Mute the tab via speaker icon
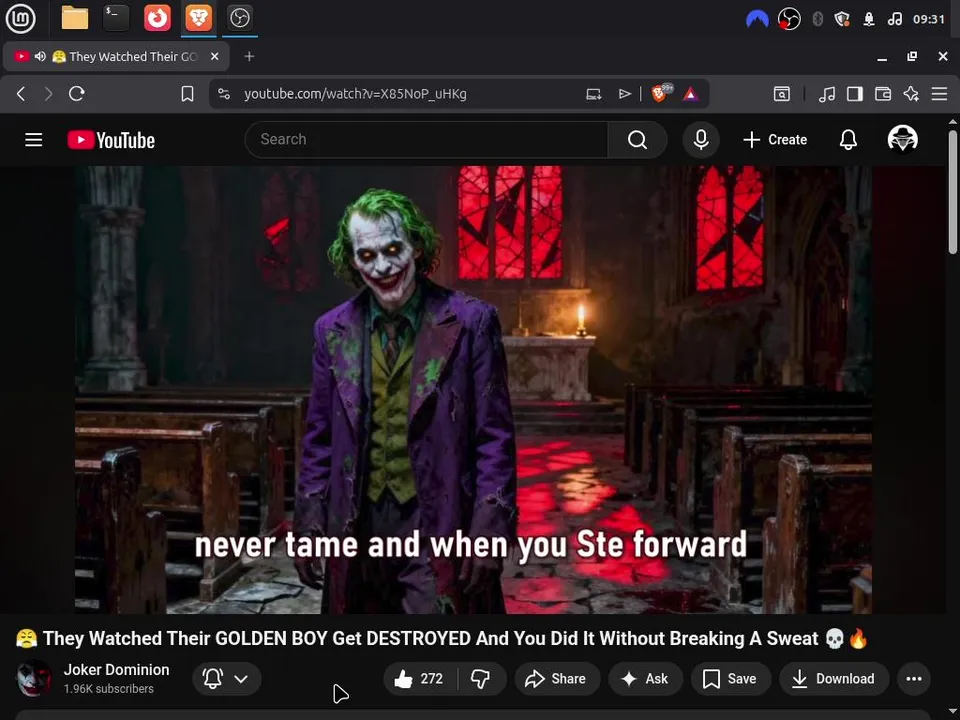960x720 pixels. 40,56
